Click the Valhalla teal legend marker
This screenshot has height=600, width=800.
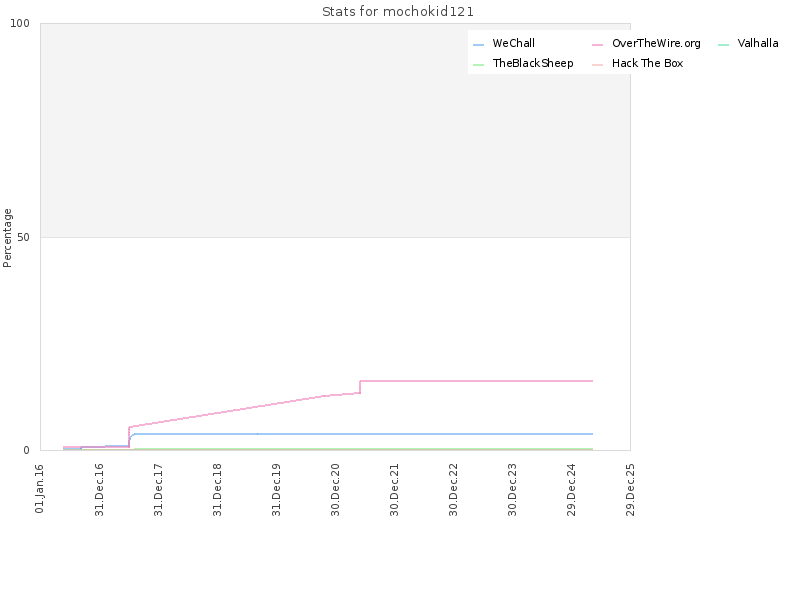click(x=723, y=45)
